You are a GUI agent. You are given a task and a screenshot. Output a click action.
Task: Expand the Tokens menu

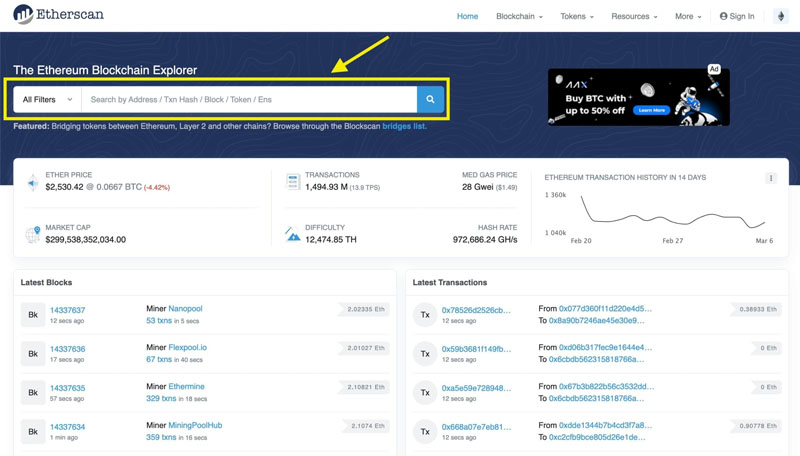click(x=577, y=16)
